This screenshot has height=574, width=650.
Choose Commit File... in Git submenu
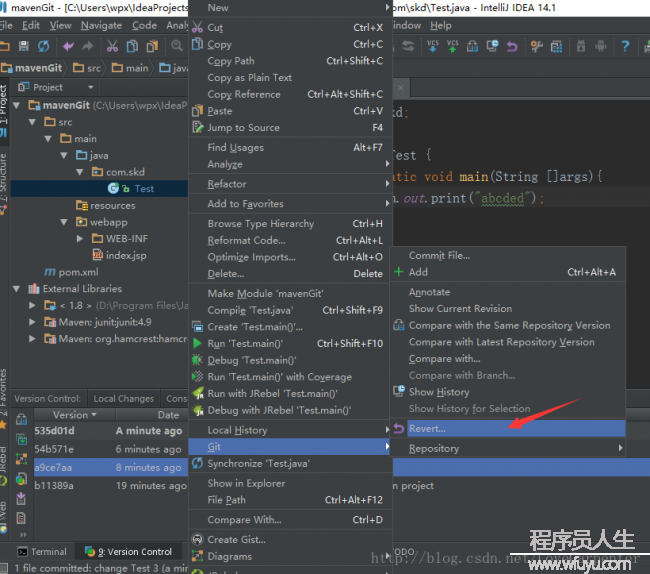508,256
